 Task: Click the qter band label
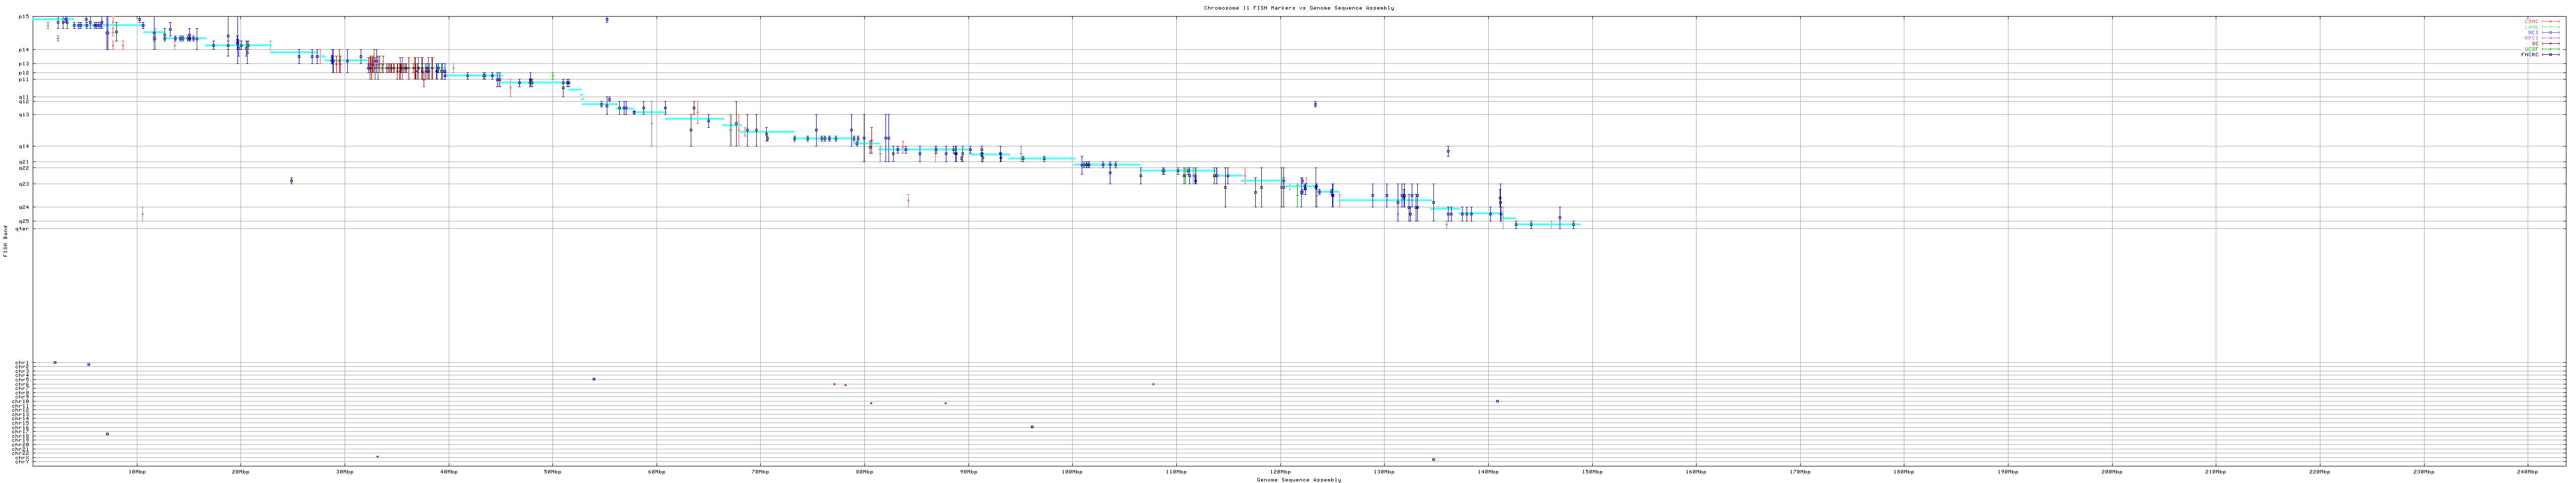tap(22, 229)
